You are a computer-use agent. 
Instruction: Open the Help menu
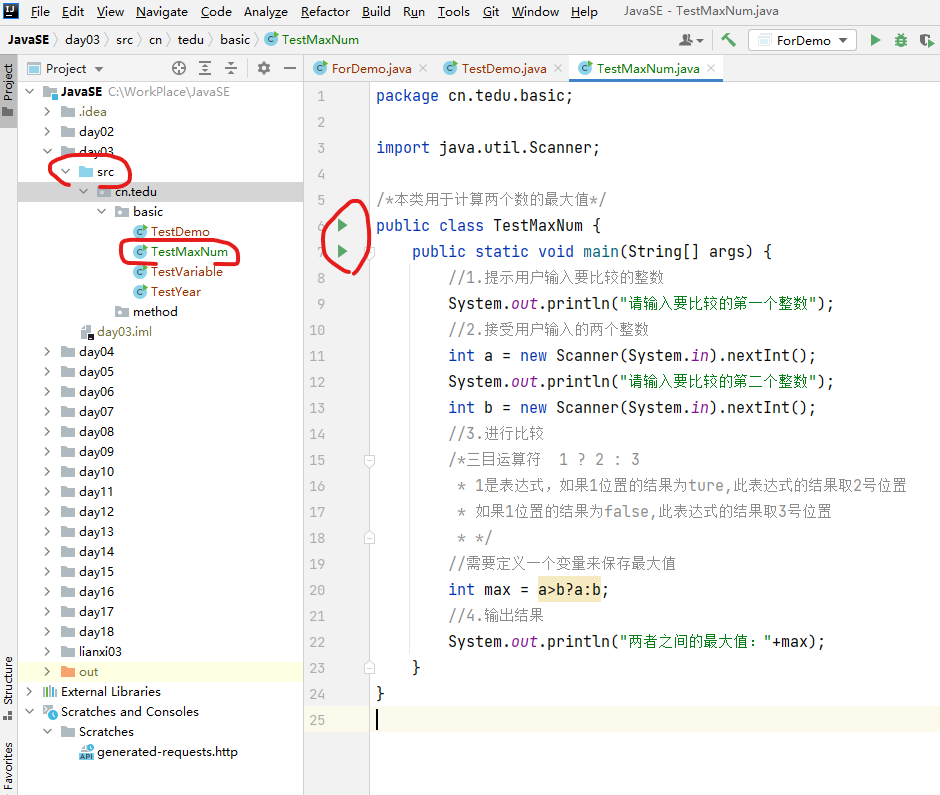(584, 11)
